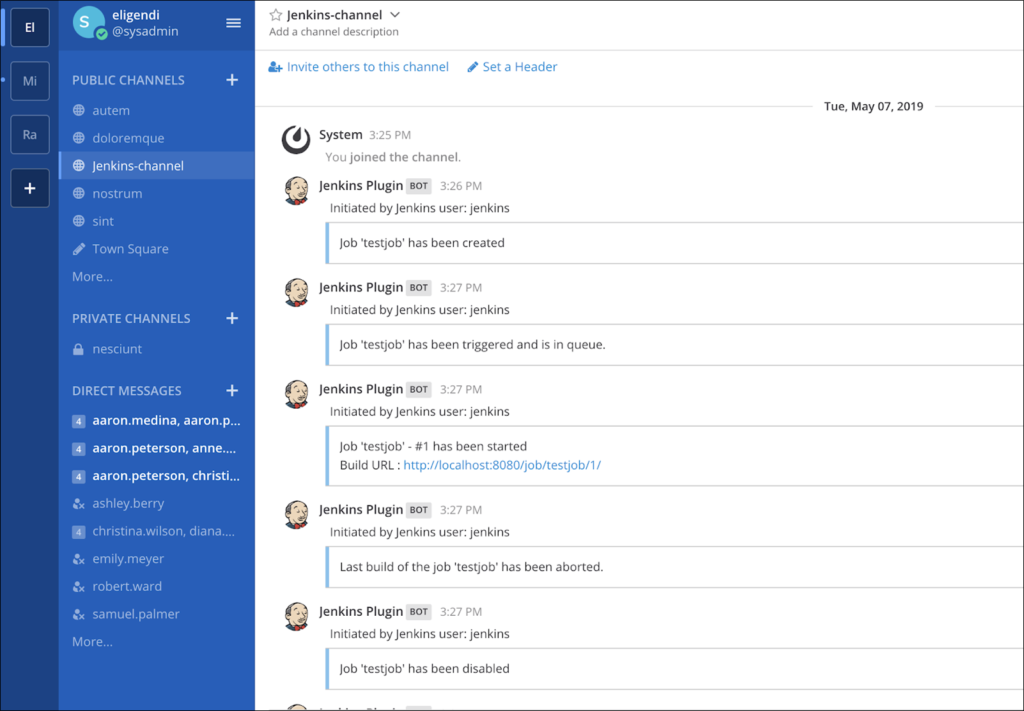Screen dimensions: 1024x711
Task: Click the PUBLIC CHANNELS section heading
Action: (x=128, y=80)
